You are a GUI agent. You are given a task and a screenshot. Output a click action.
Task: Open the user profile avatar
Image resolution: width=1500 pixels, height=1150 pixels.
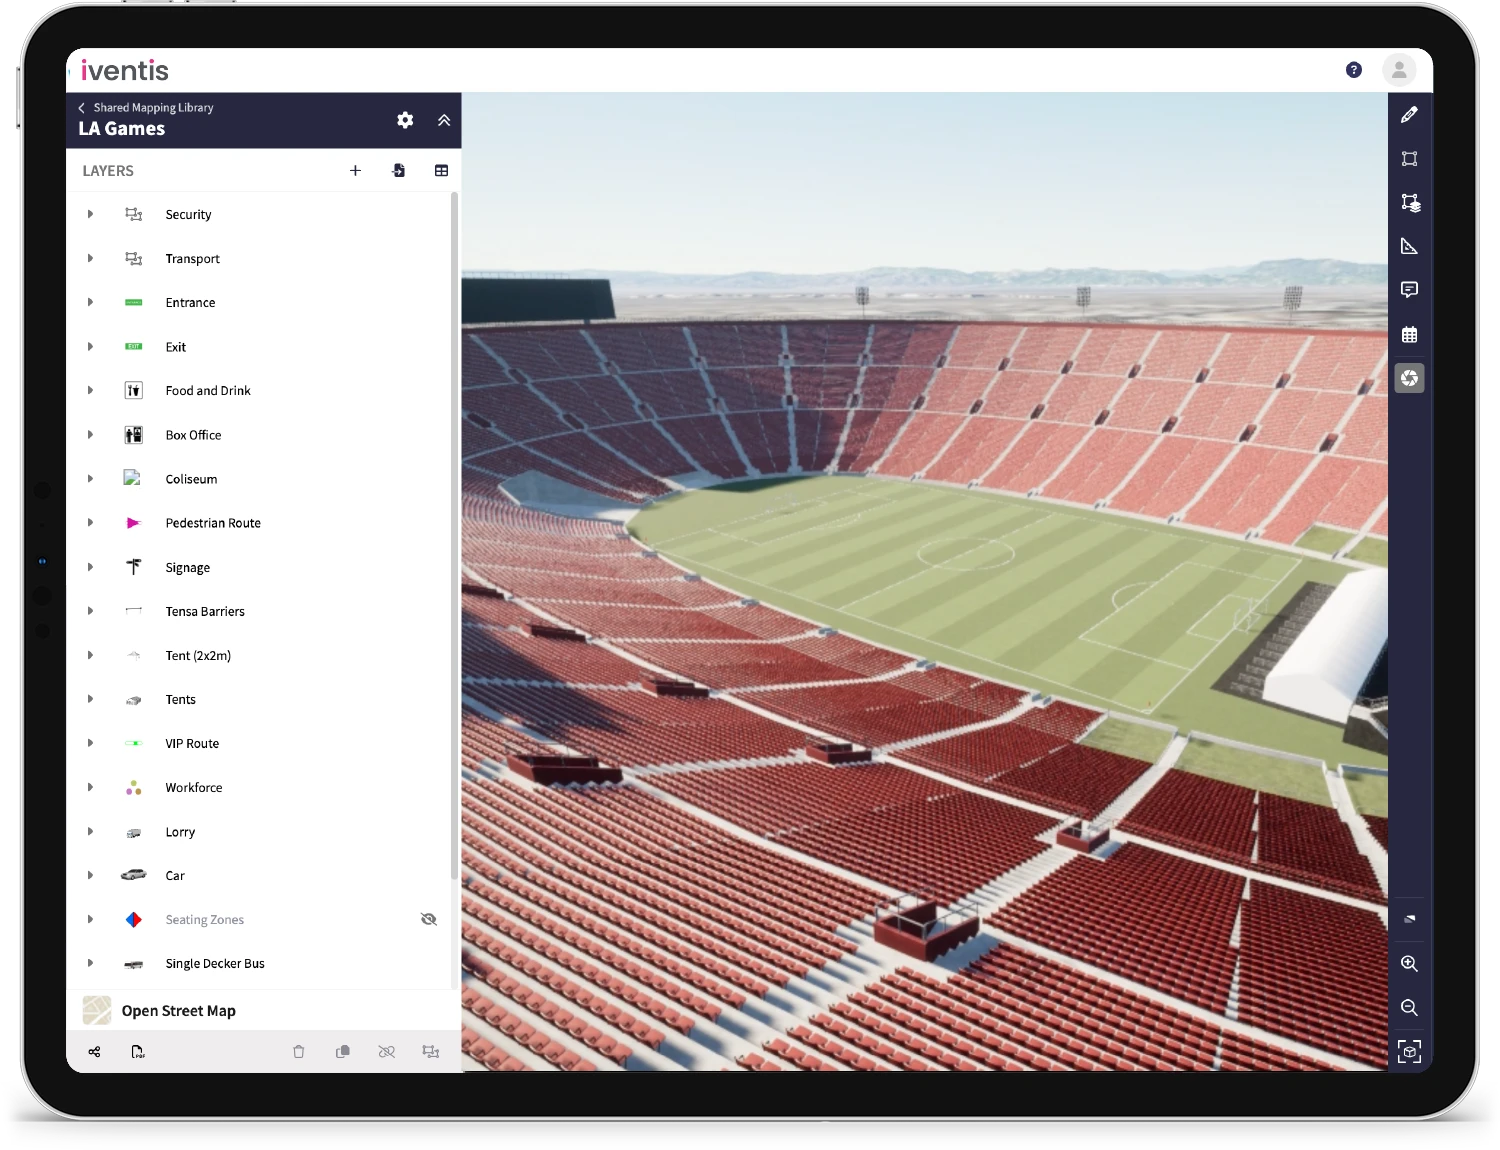1399,70
